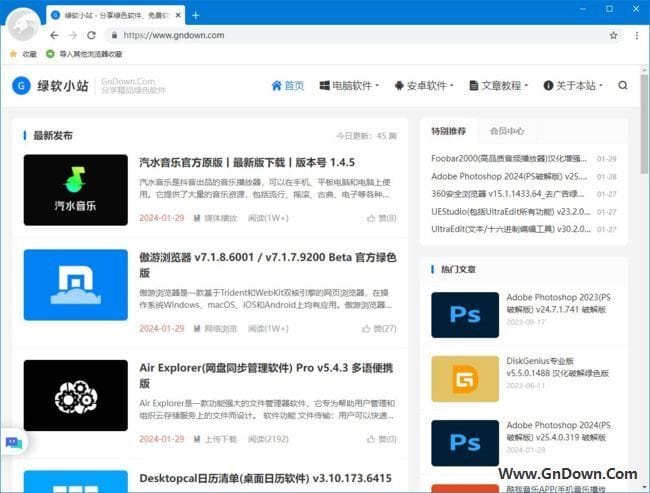Open Foobar2000 recommended link
This screenshot has height=493, width=650.
tap(509, 159)
